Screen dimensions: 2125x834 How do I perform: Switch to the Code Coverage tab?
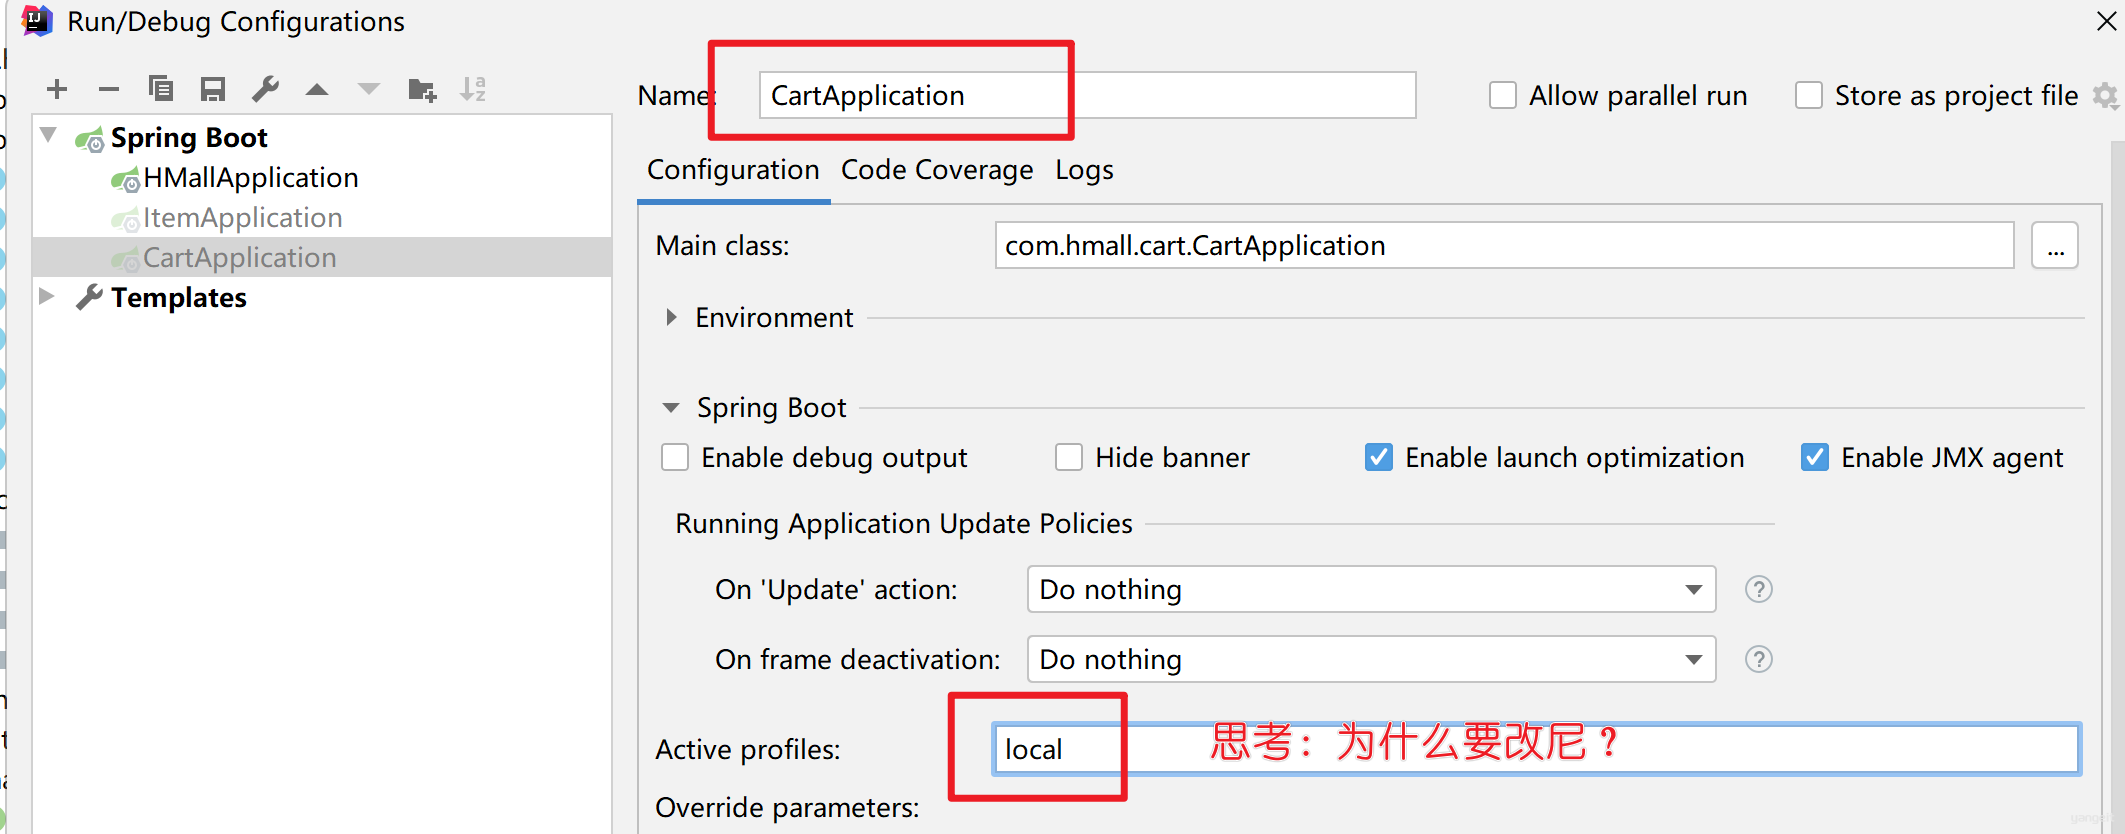click(x=937, y=170)
